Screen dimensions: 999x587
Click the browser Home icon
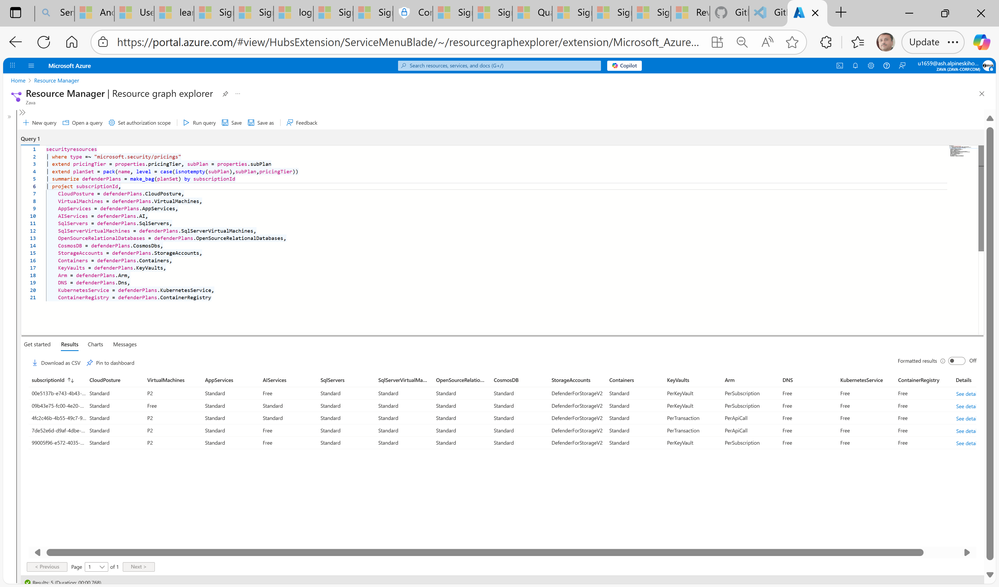(71, 42)
